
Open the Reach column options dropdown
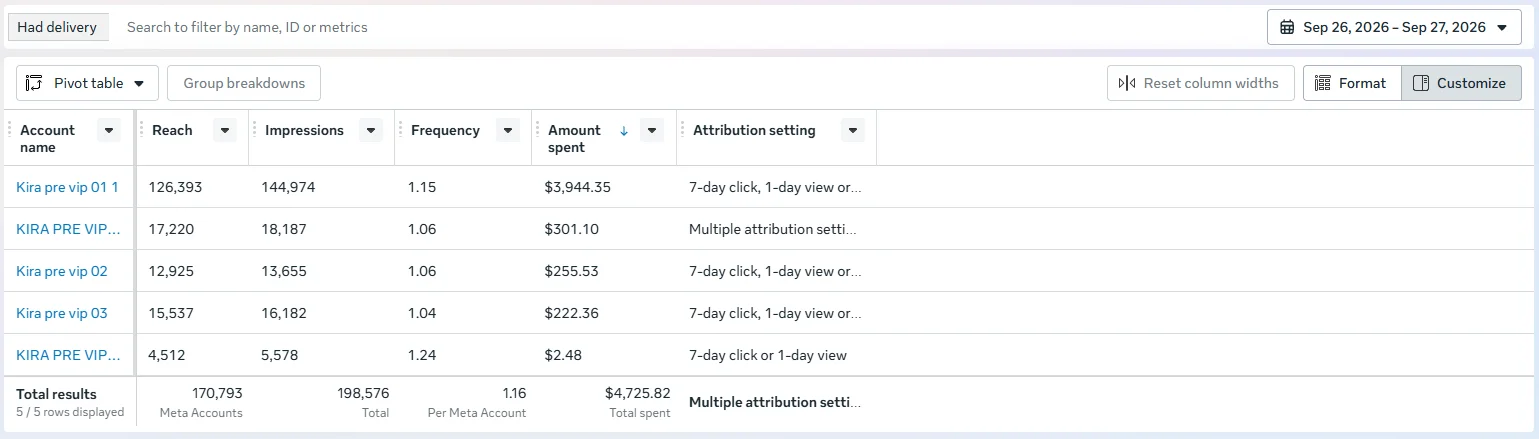pos(225,130)
